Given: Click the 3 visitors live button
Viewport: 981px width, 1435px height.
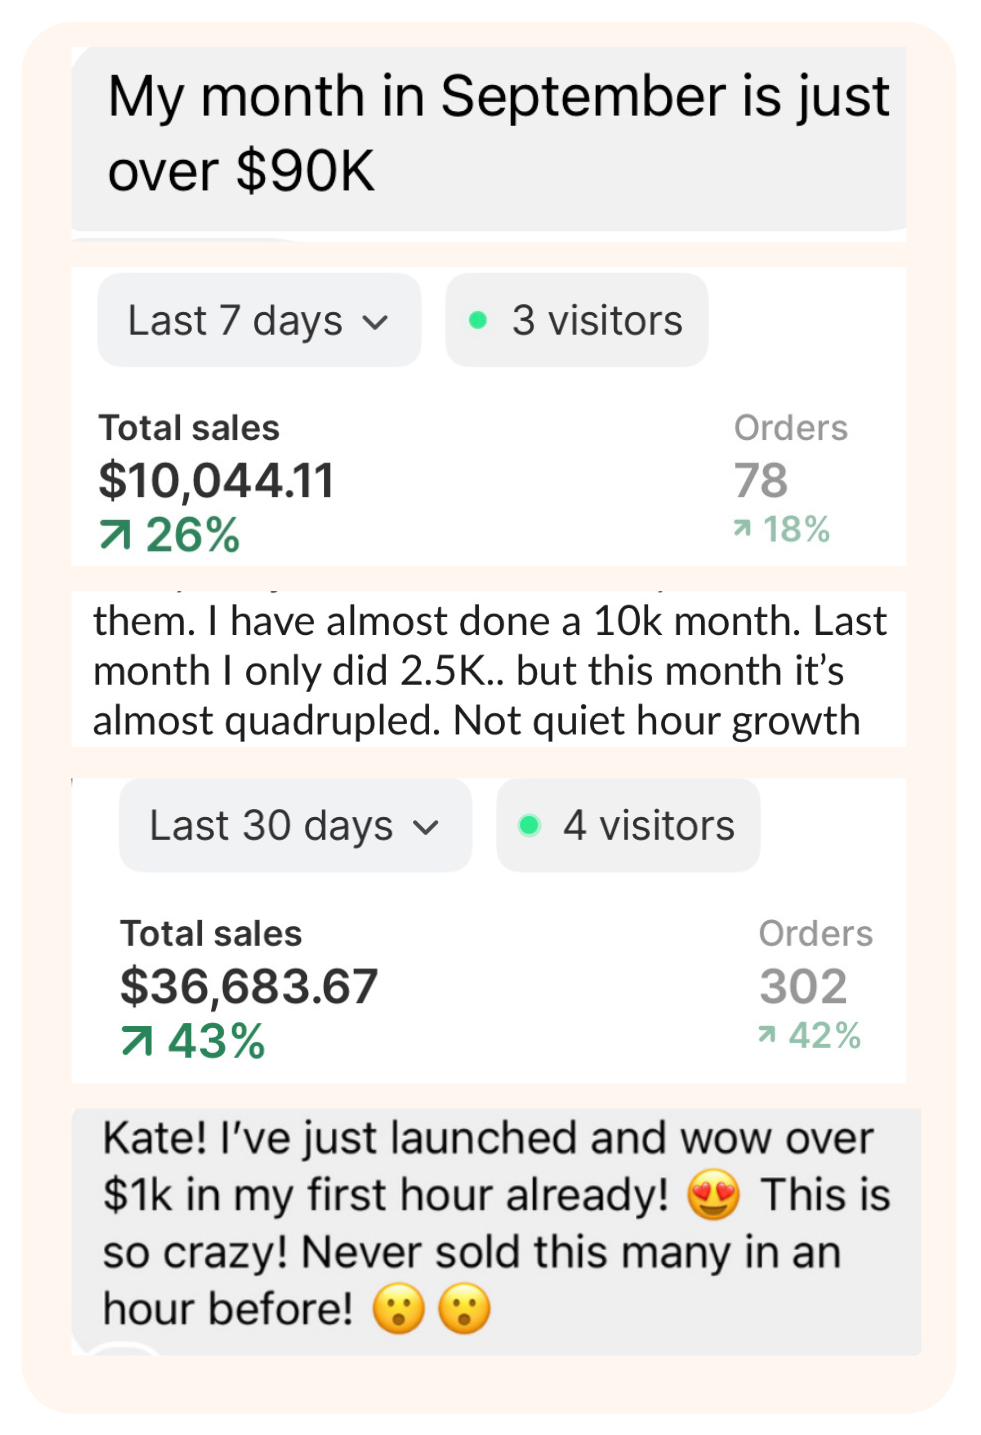Looking at the screenshot, I should (x=577, y=321).
